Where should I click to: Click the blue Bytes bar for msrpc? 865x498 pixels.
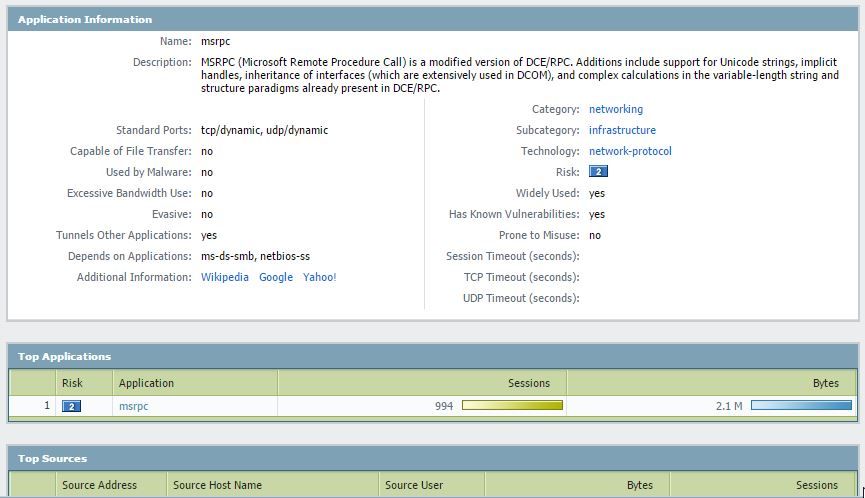click(802, 405)
